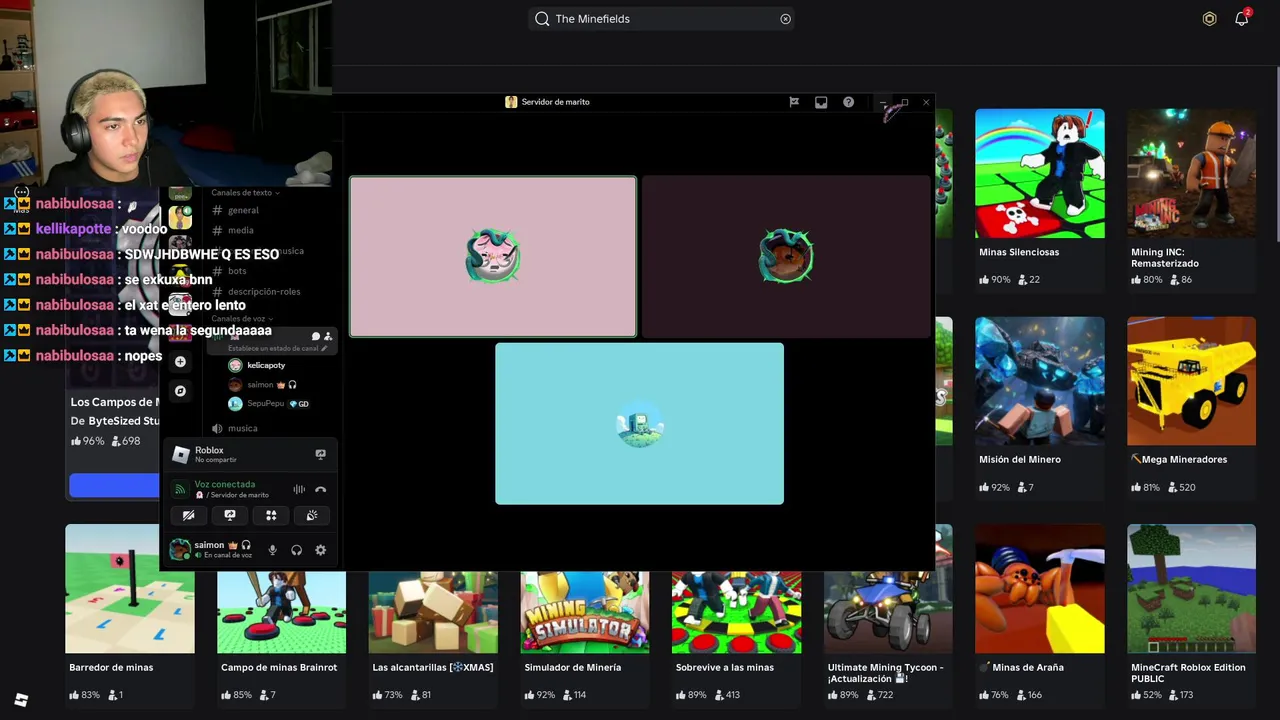Viewport: 1280px width, 720px height.
Task: Mute the Discord microphone
Action: point(272,550)
